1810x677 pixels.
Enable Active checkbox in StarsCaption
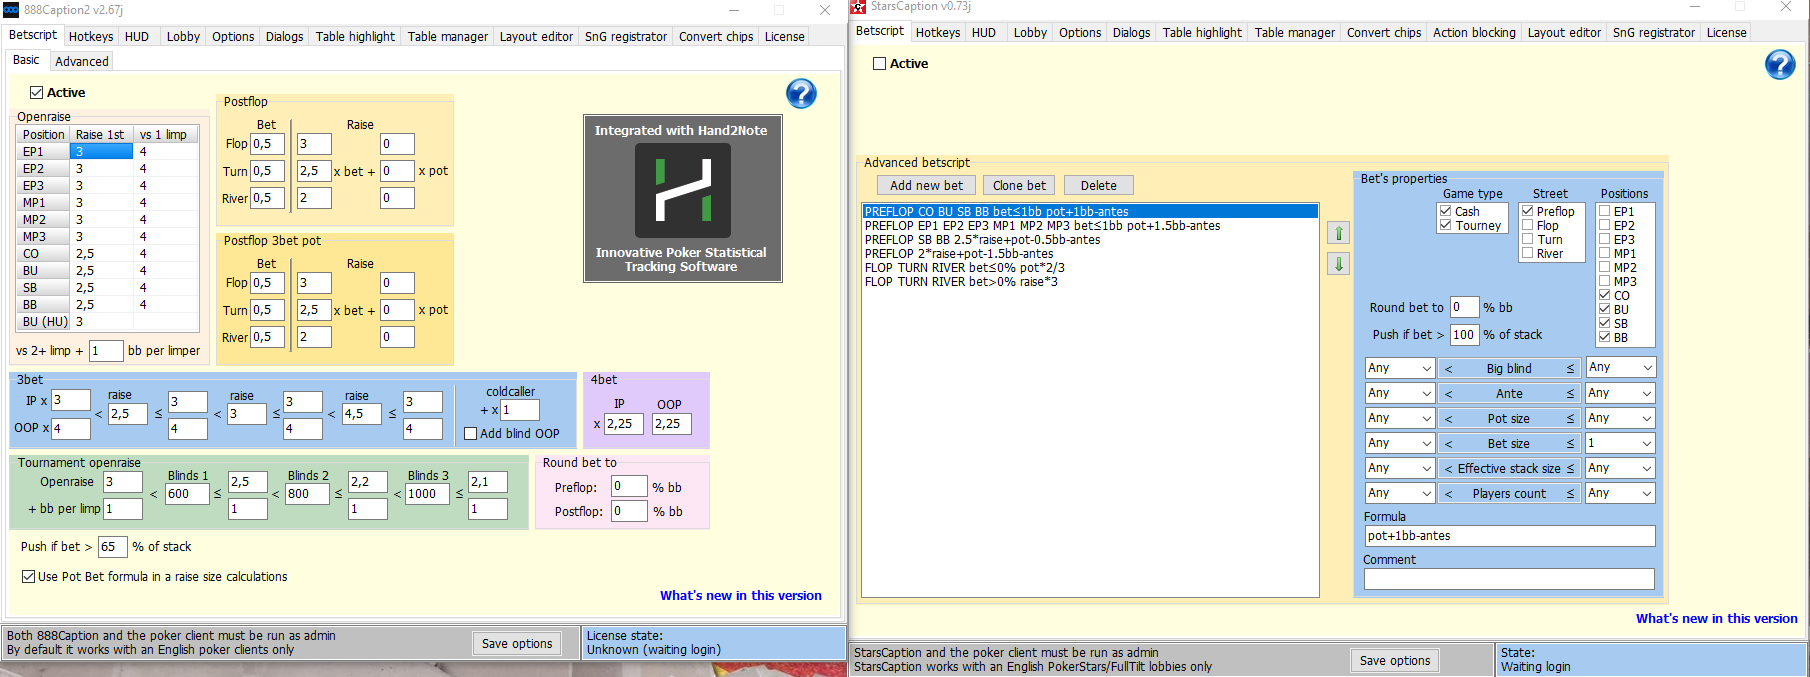(879, 63)
